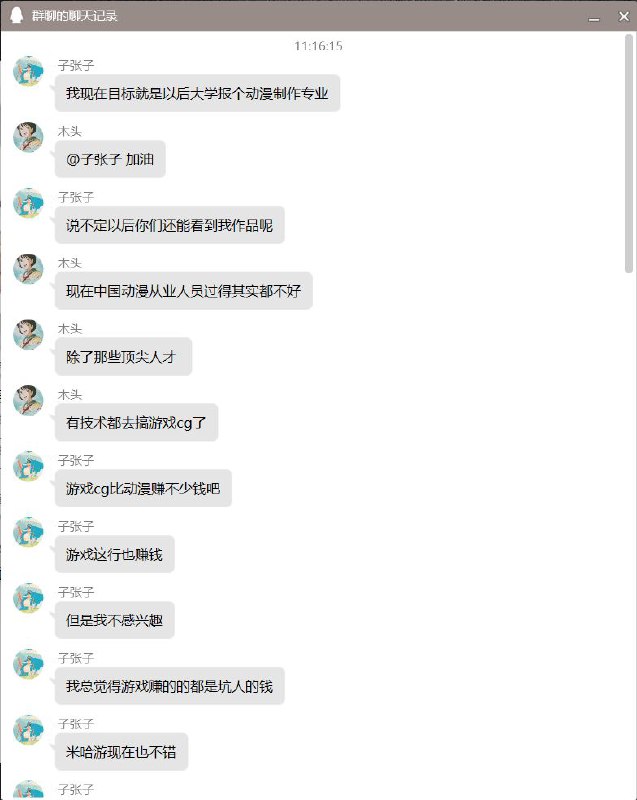Click the @子张子 加油 message bubble
Viewport: 637px width, 800px height.
[109, 159]
